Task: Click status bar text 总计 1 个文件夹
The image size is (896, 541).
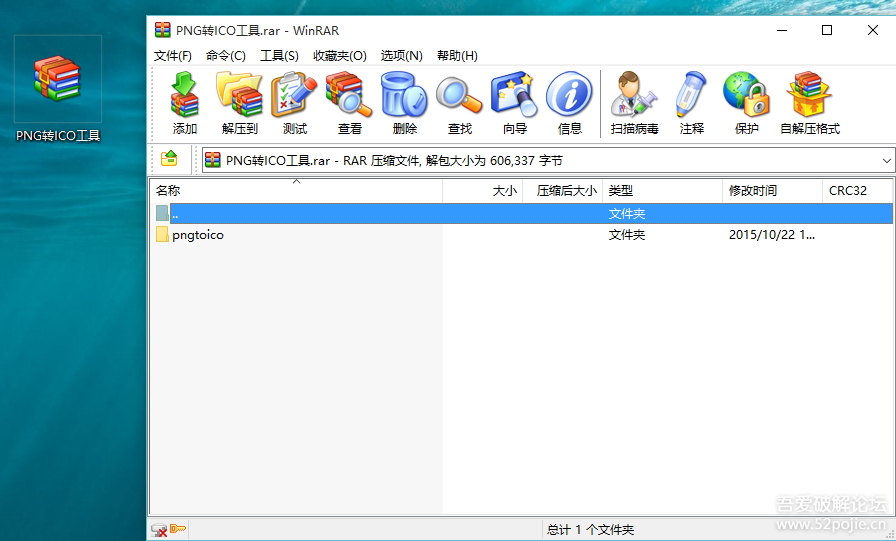Action: click(590, 530)
